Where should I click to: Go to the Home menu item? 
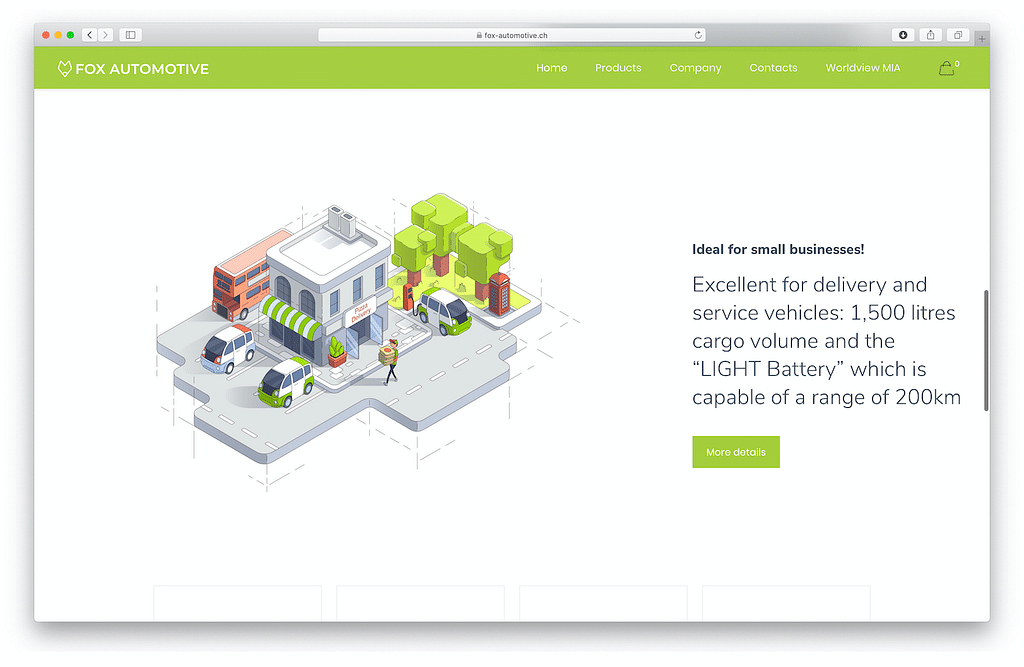[551, 68]
